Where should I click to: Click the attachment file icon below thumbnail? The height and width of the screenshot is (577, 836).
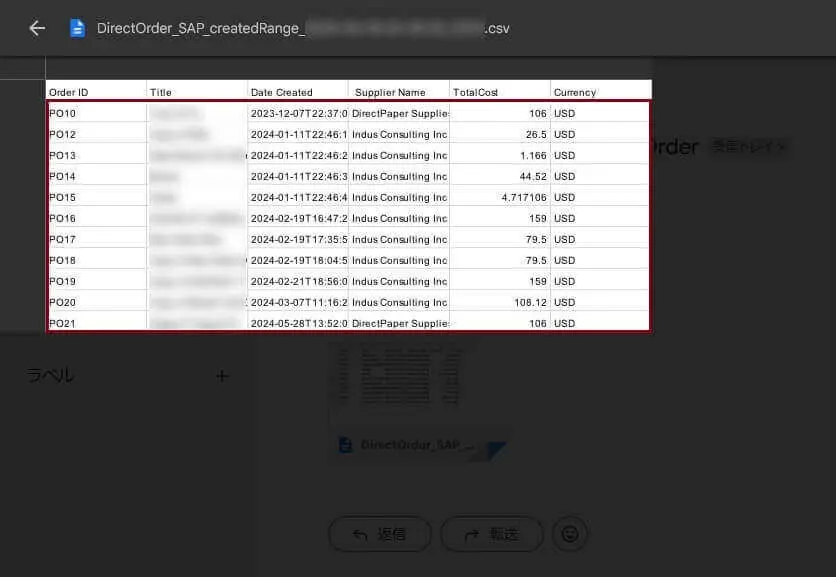tap(345, 445)
